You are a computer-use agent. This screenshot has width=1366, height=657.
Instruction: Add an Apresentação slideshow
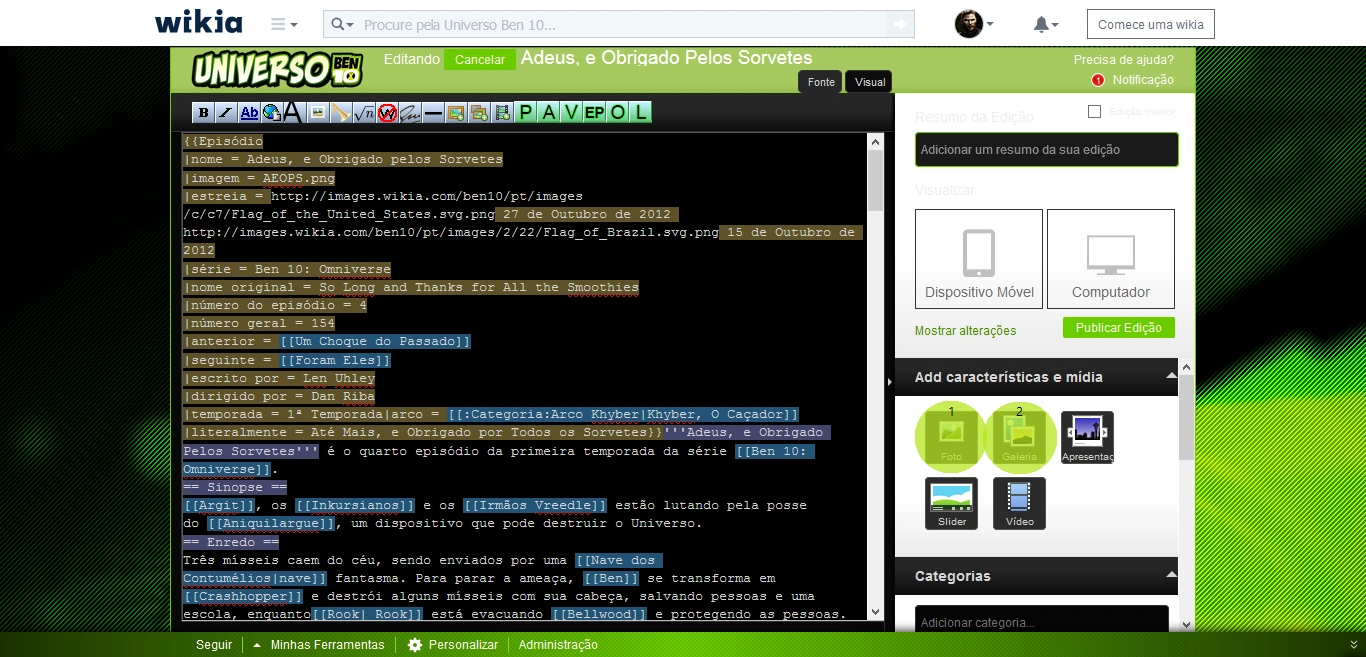click(x=1087, y=437)
